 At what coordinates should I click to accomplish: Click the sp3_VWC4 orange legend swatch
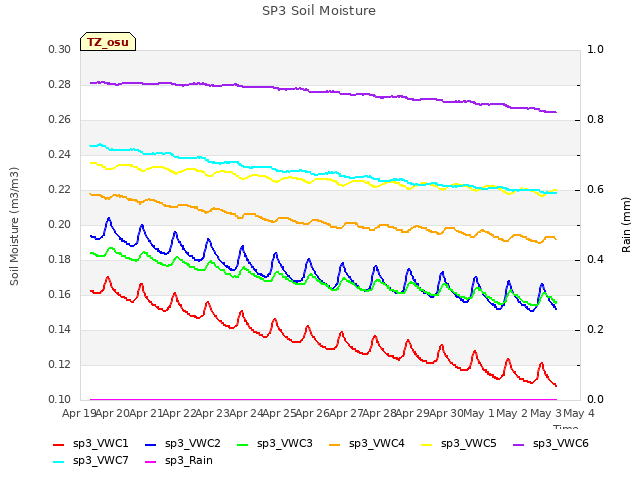click(x=335, y=445)
